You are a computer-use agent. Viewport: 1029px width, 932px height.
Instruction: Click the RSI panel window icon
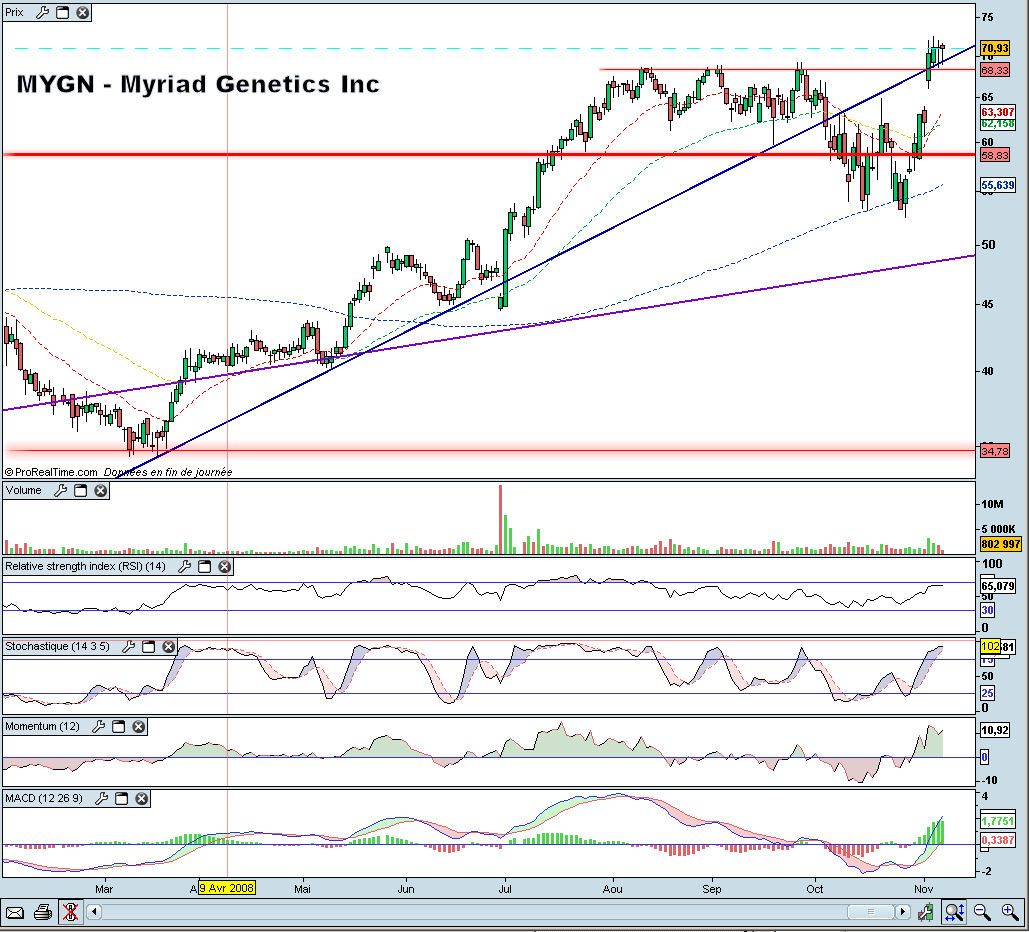(204, 566)
